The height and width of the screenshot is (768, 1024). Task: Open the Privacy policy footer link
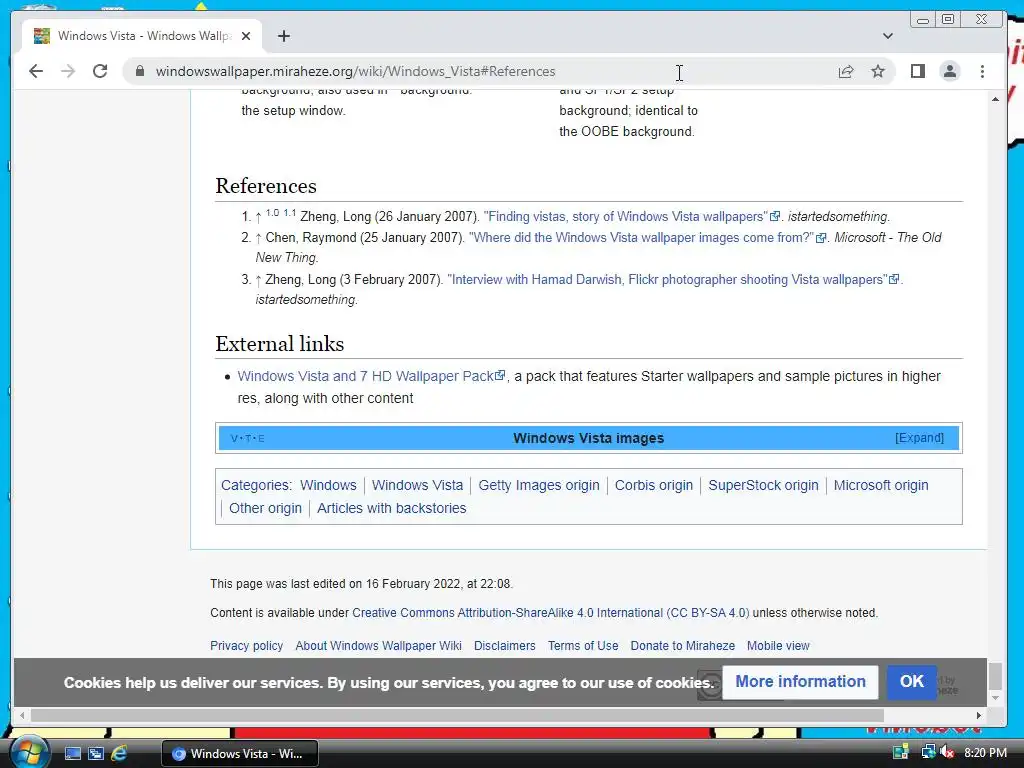246,645
